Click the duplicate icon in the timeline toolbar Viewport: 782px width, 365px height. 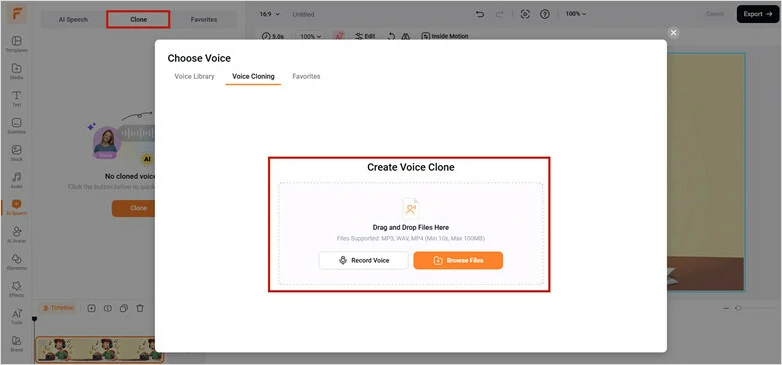pos(124,308)
